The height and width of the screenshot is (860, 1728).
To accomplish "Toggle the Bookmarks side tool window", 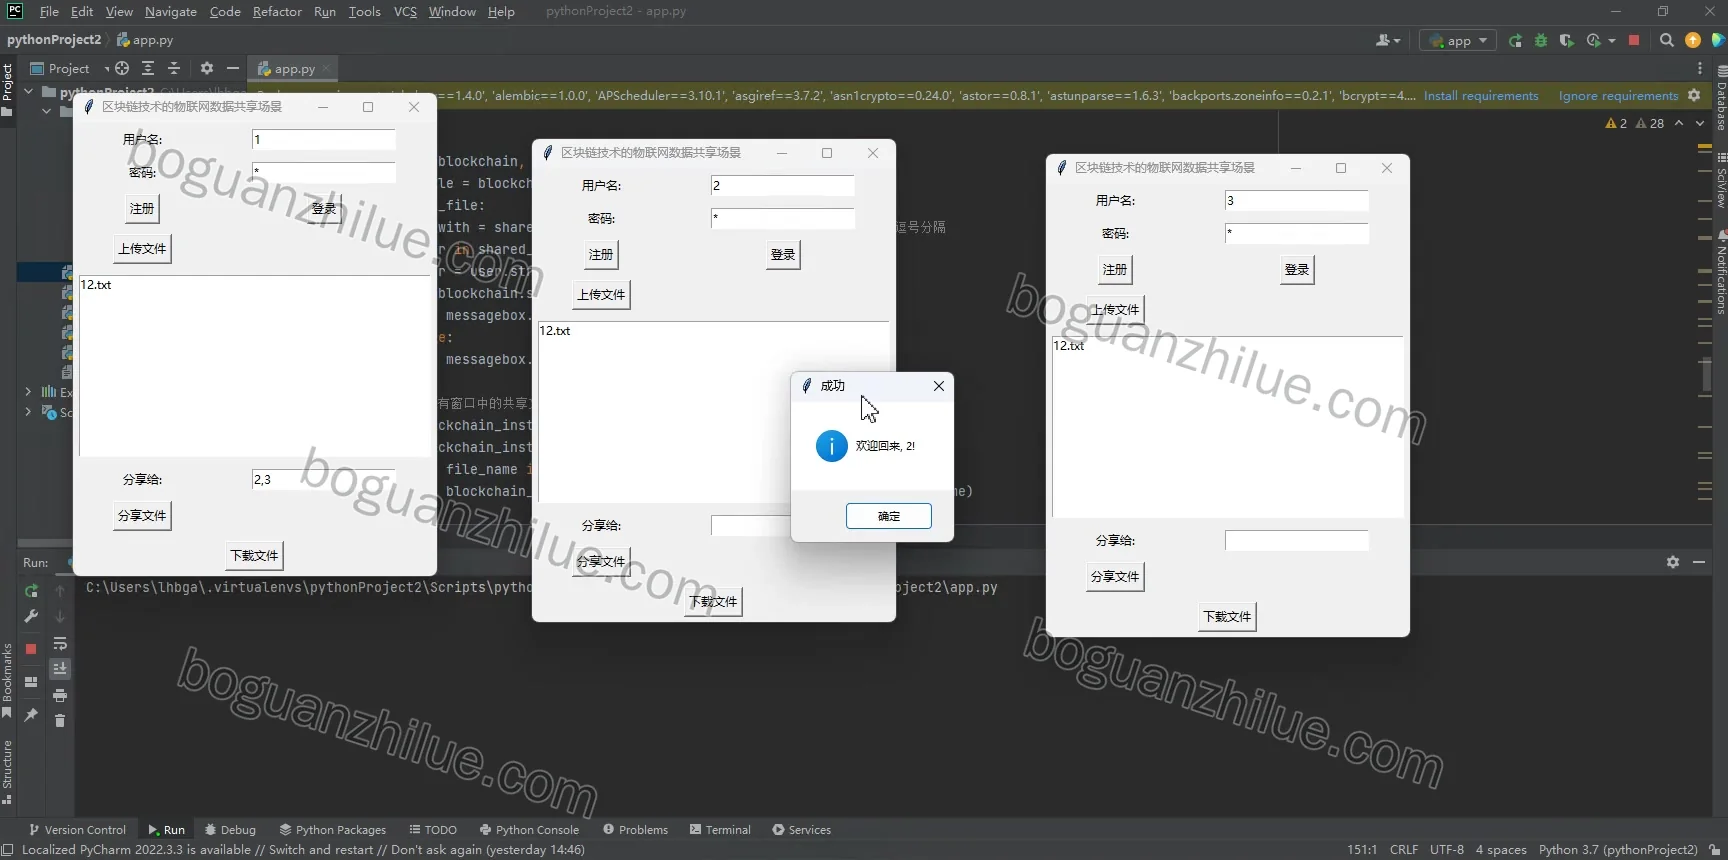I will (7, 681).
